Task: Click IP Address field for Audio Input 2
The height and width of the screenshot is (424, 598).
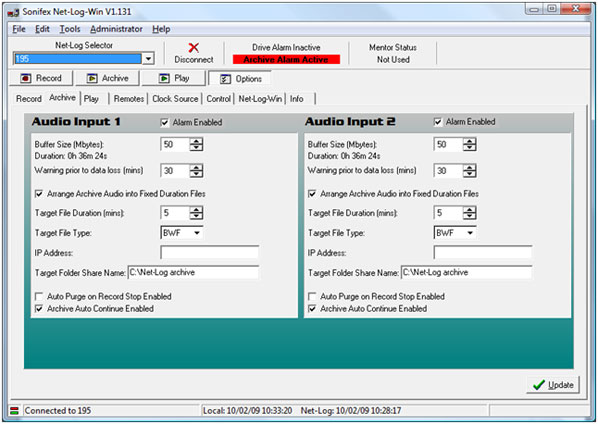Action: (483, 252)
